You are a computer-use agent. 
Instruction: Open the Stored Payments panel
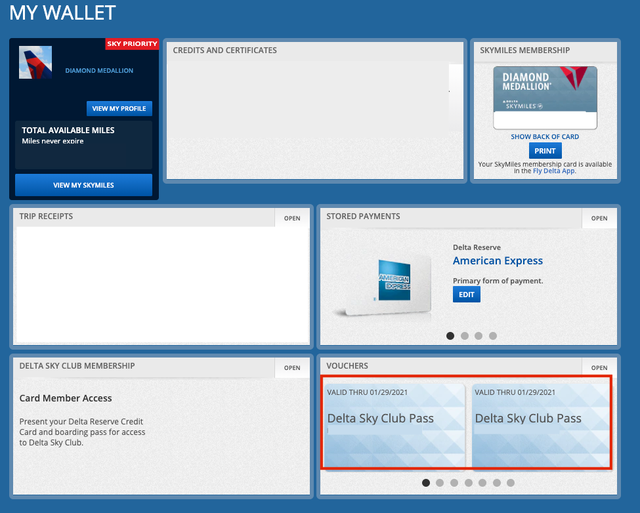[599, 218]
